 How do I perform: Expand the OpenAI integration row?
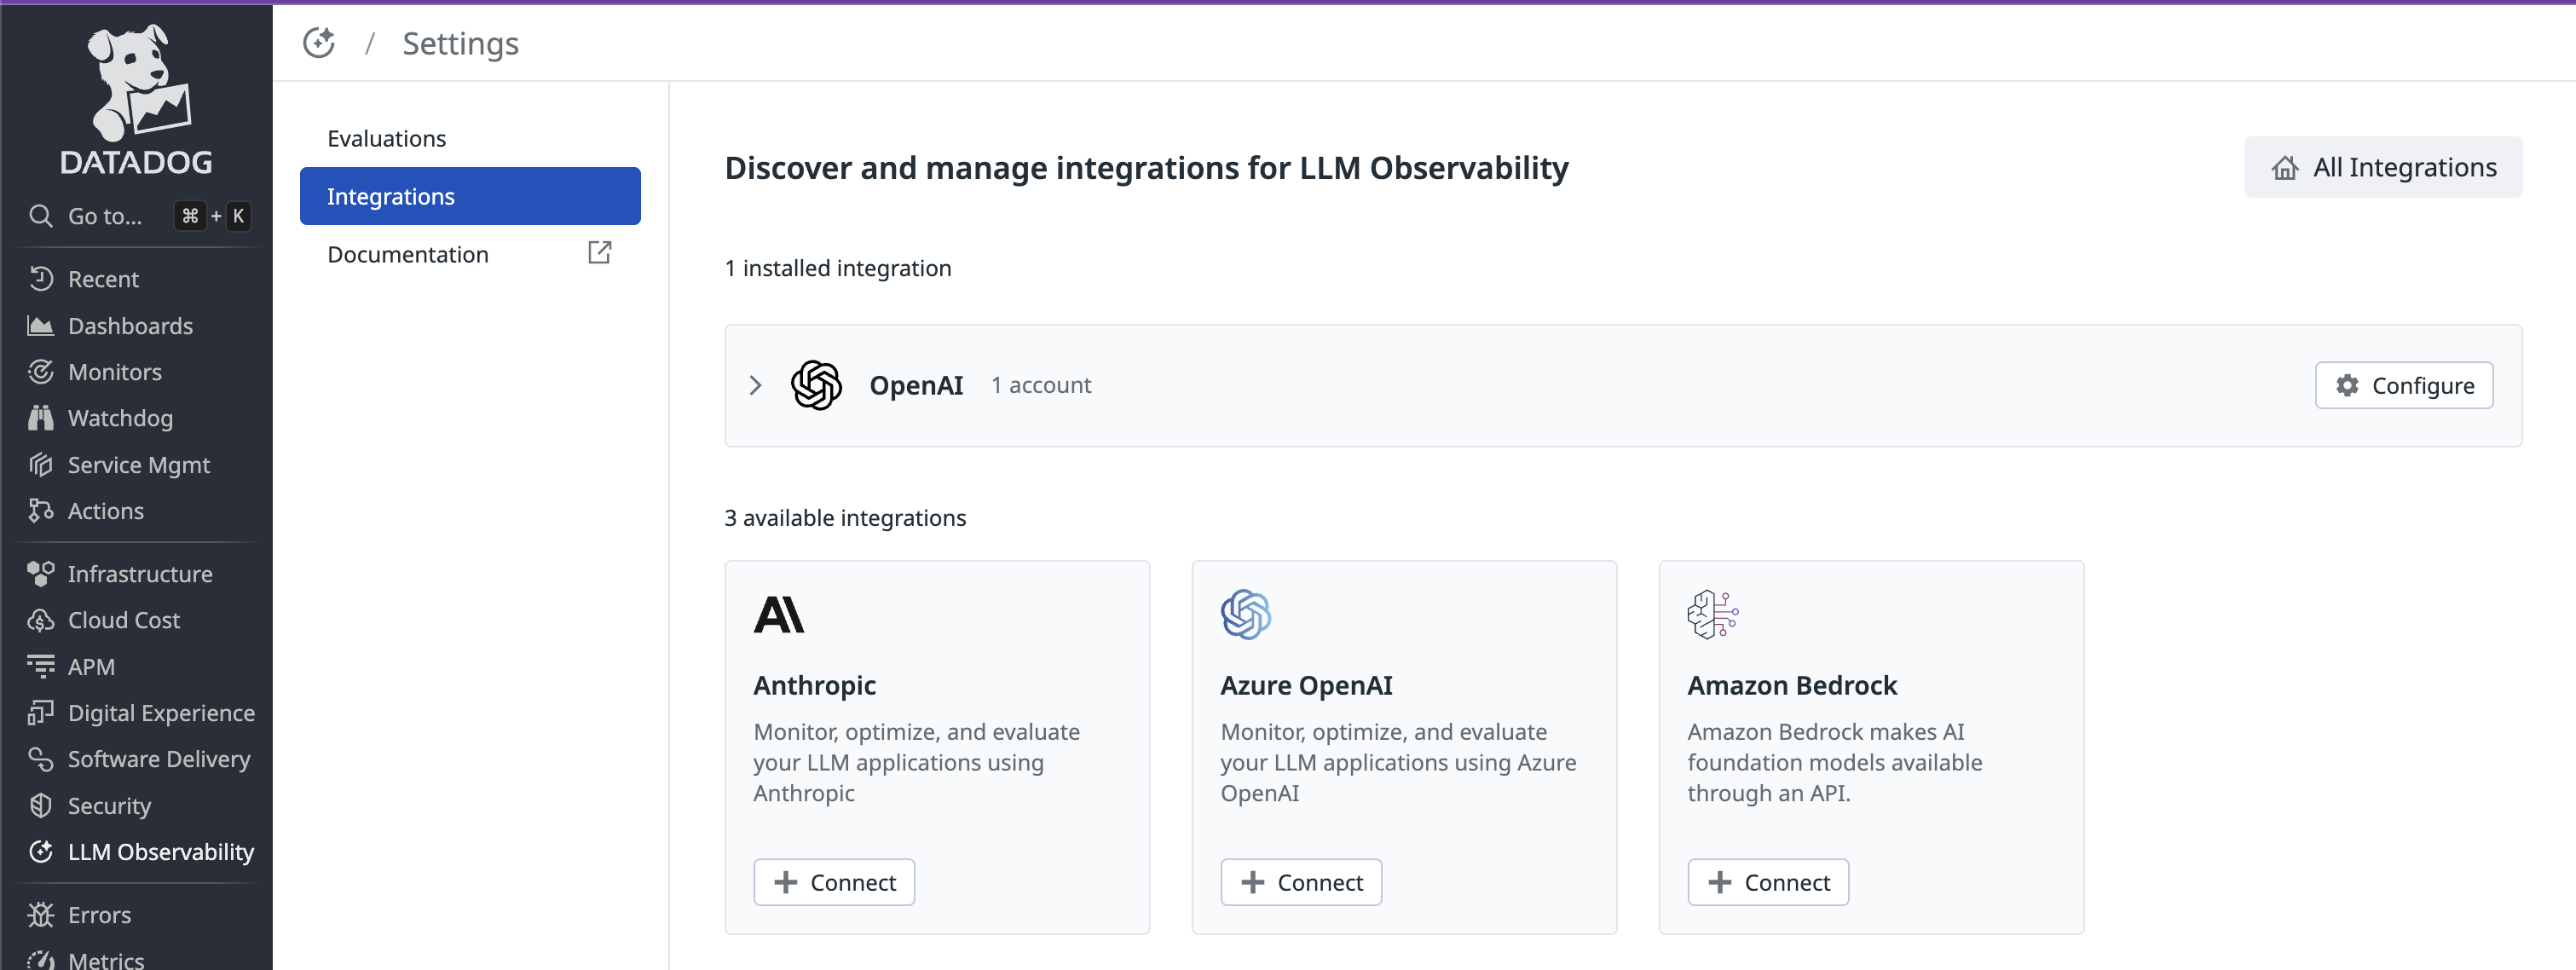(755, 386)
